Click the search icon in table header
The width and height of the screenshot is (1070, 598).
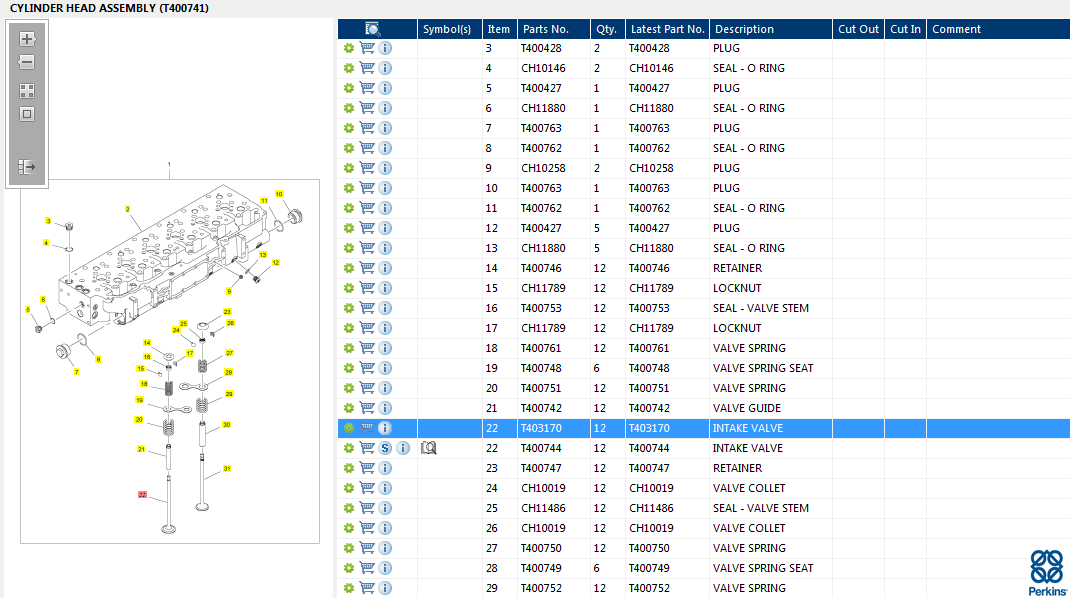tap(373, 29)
